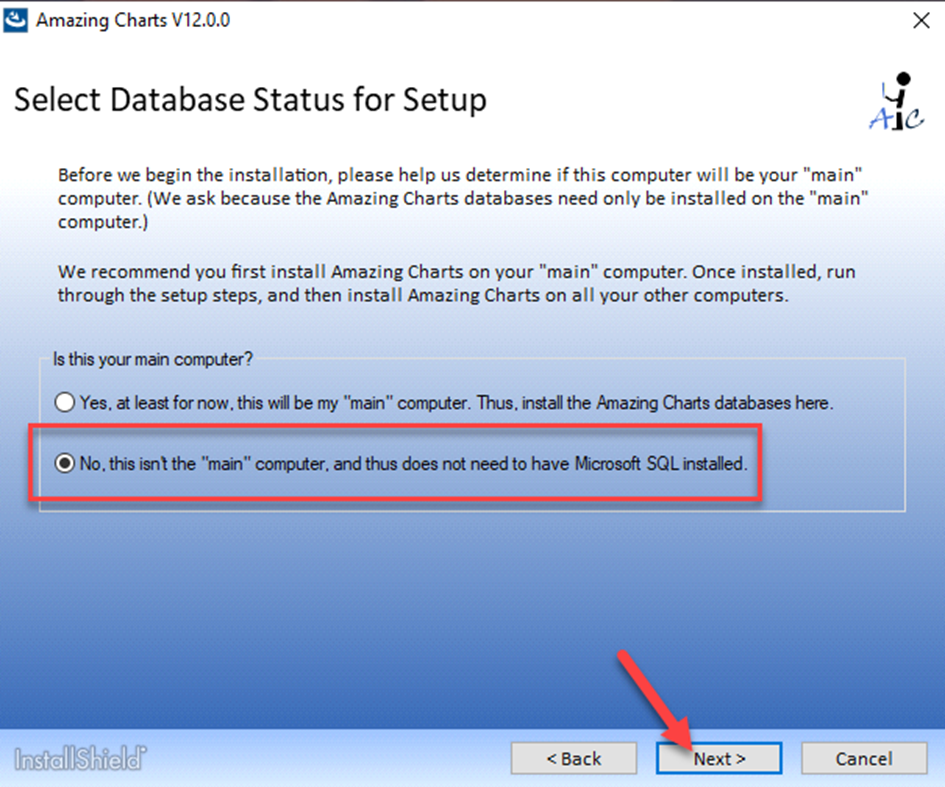Click the InstallShield logo at bottom left

click(80, 757)
